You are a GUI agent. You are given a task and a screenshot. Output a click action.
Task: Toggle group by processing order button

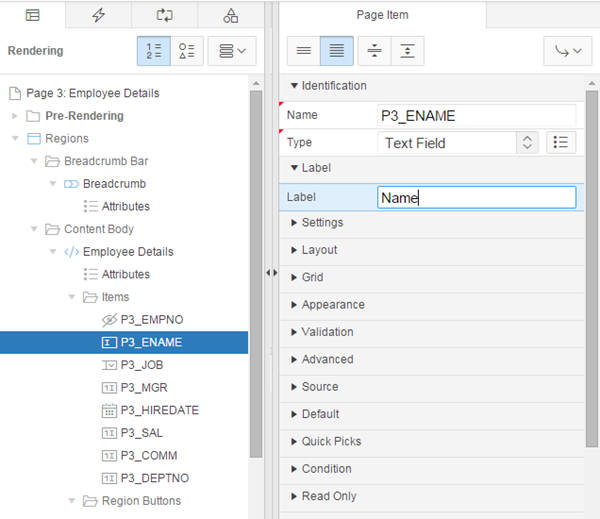point(154,51)
